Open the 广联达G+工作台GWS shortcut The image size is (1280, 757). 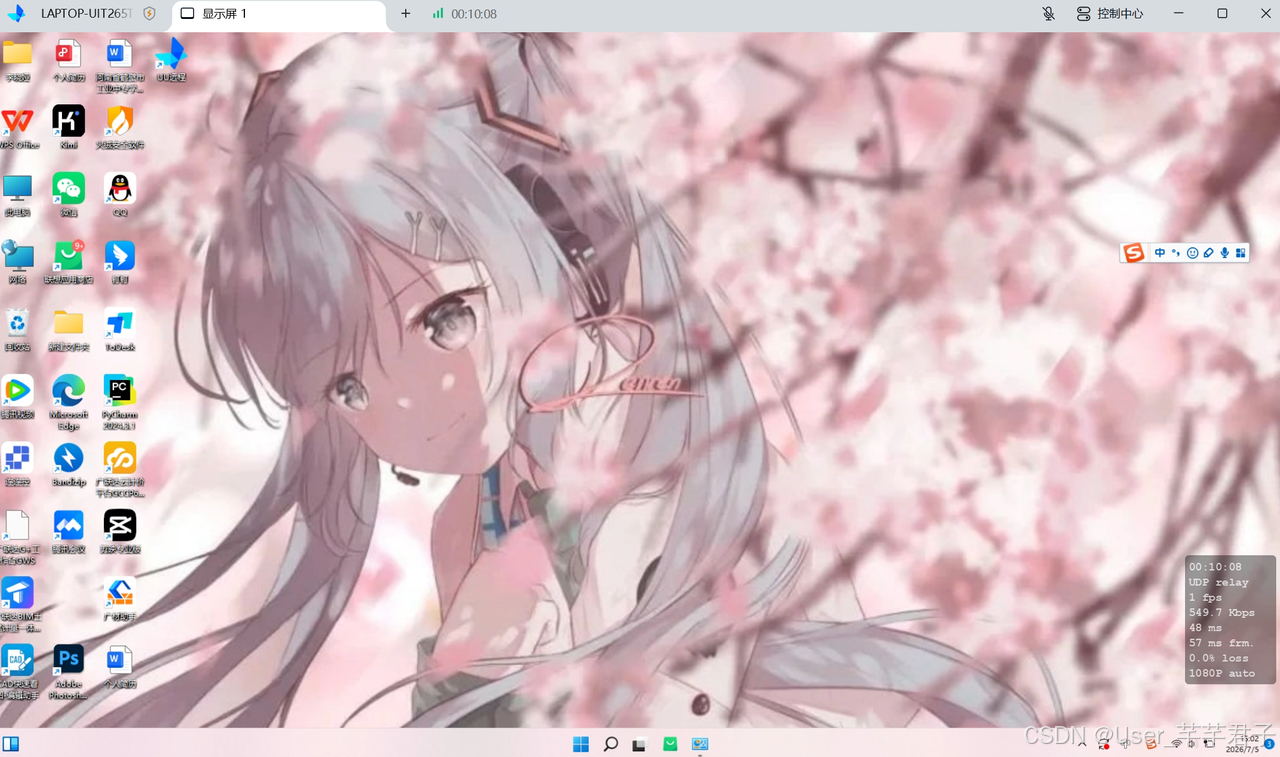(18, 537)
